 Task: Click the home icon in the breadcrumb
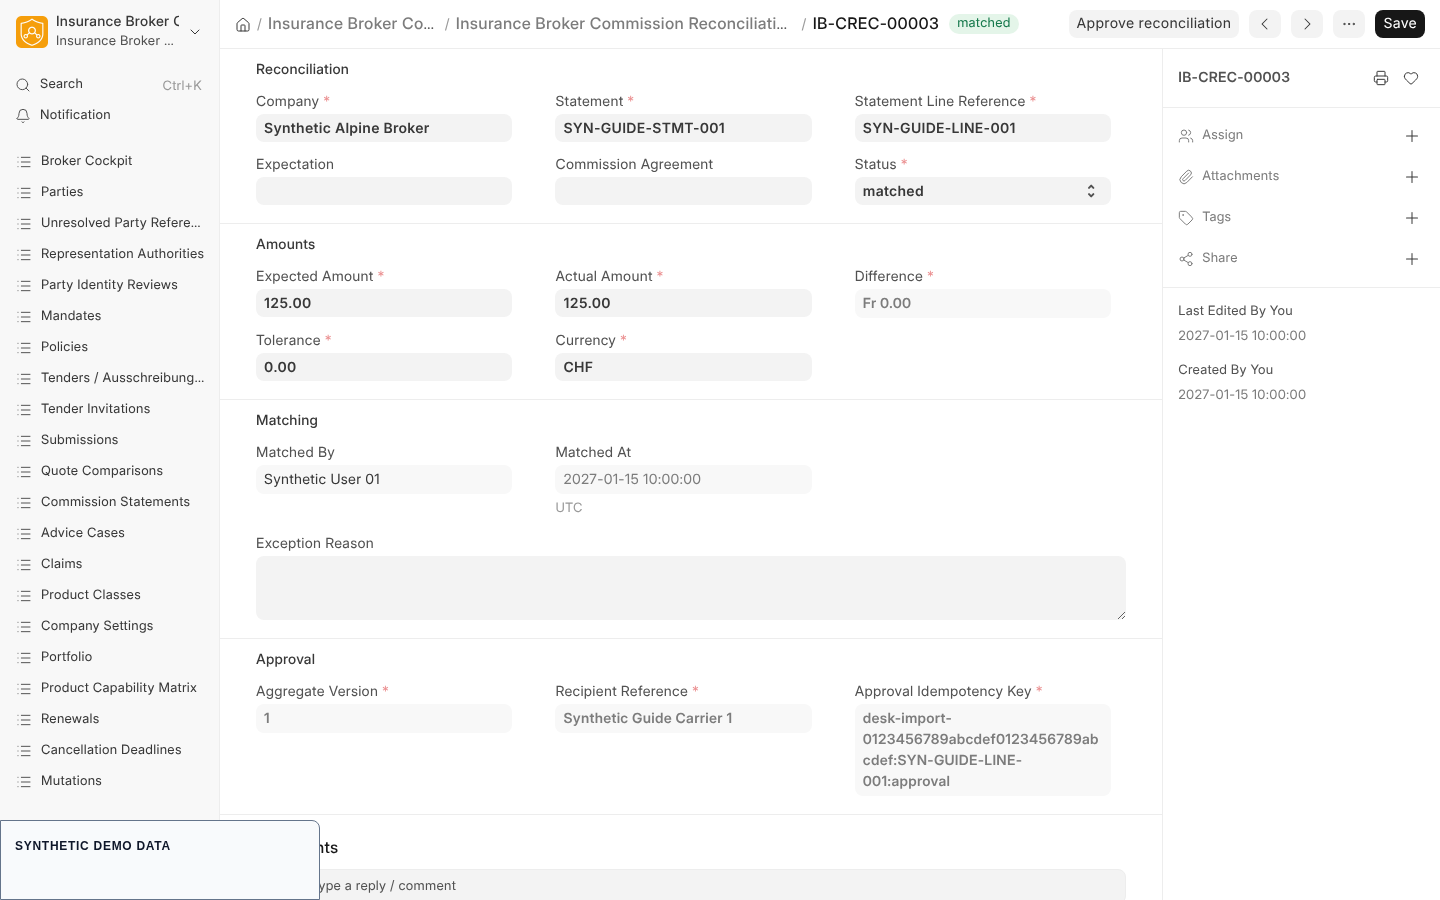(x=243, y=24)
